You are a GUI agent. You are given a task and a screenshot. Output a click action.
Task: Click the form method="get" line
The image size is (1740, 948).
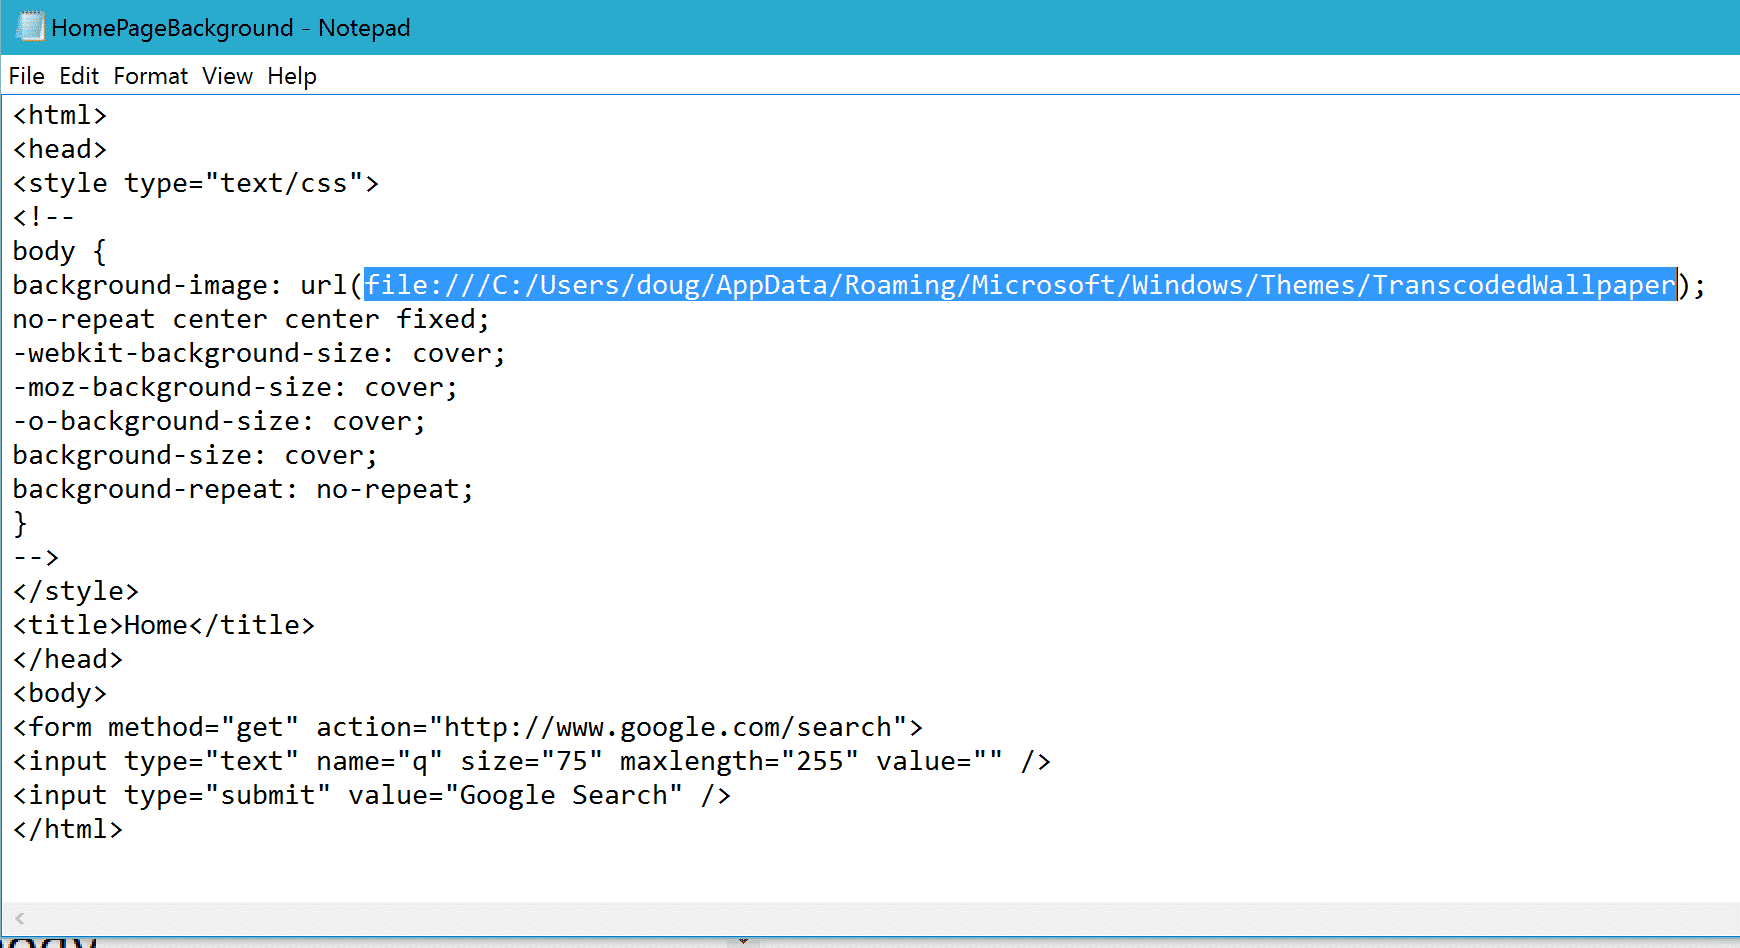[x=468, y=727]
